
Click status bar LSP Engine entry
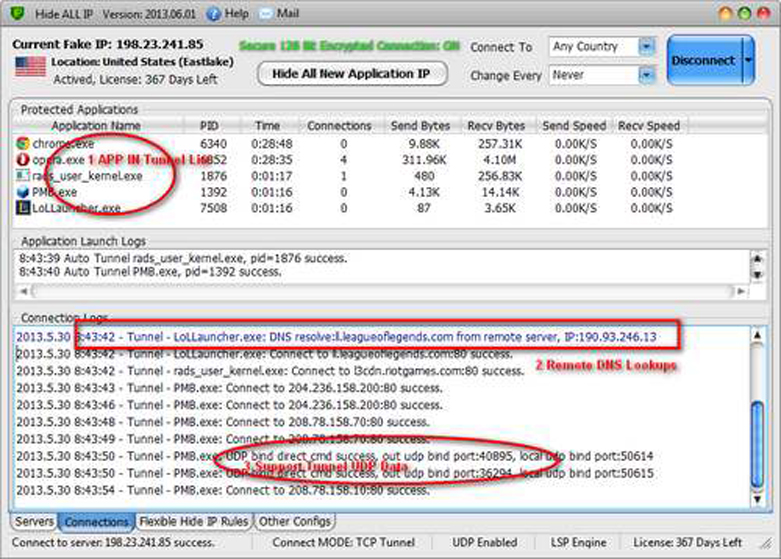pos(578,543)
